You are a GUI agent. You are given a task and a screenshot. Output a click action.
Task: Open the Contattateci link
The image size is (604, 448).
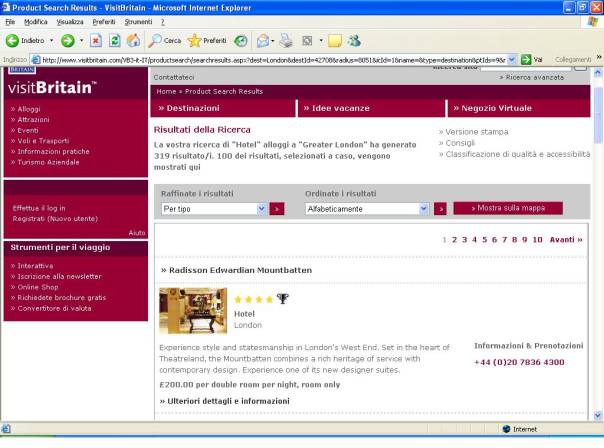[x=174, y=77]
